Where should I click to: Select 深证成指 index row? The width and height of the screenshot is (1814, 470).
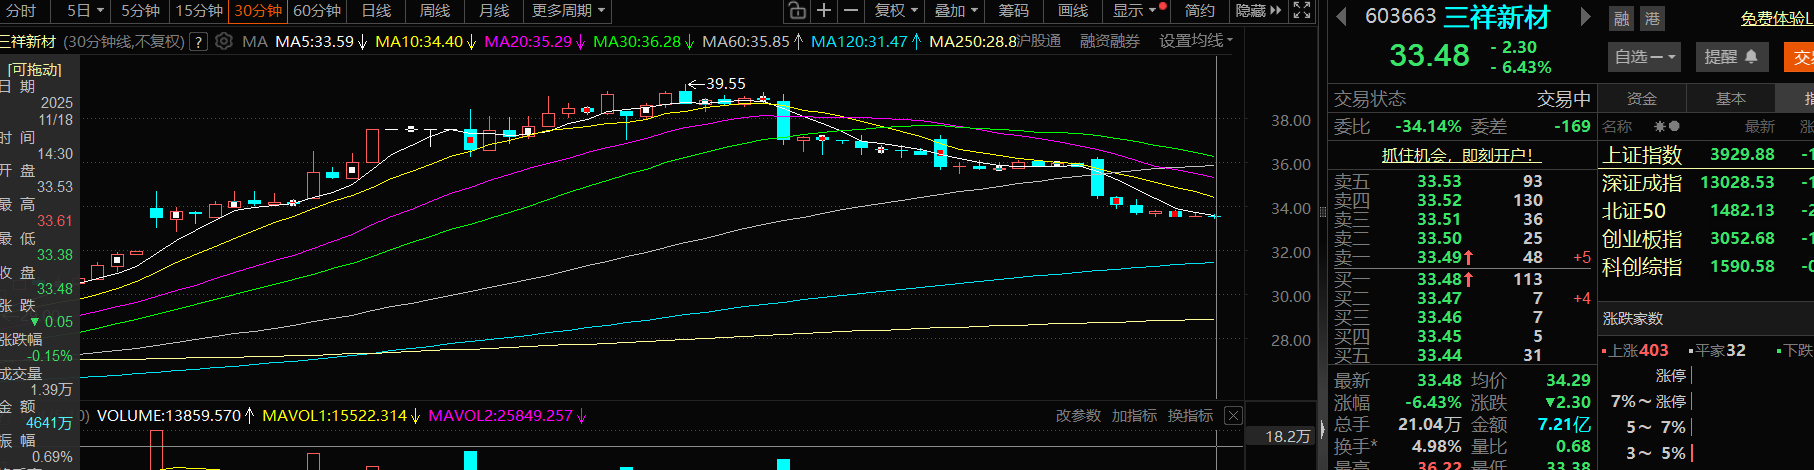[x=1706, y=183]
